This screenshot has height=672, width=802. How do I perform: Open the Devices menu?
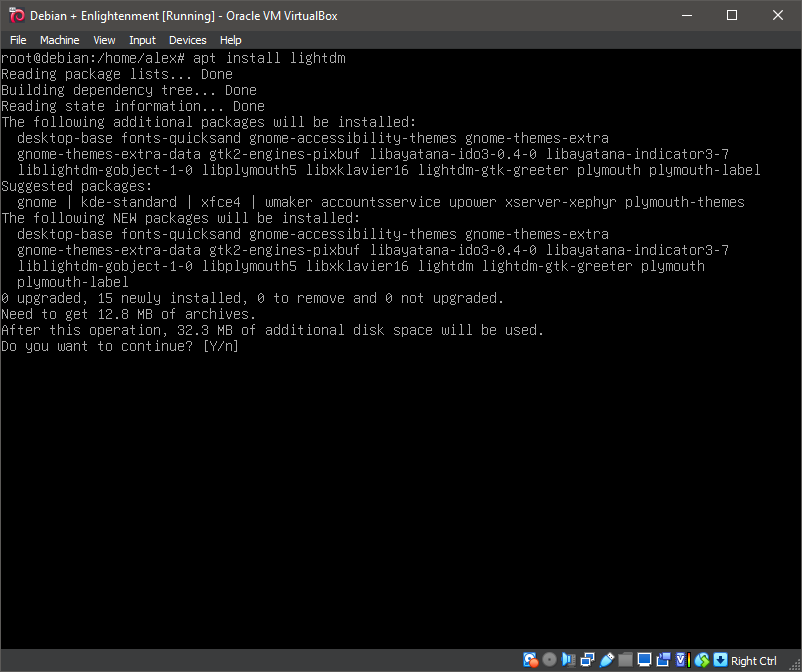pyautogui.click(x=187, y=40)
